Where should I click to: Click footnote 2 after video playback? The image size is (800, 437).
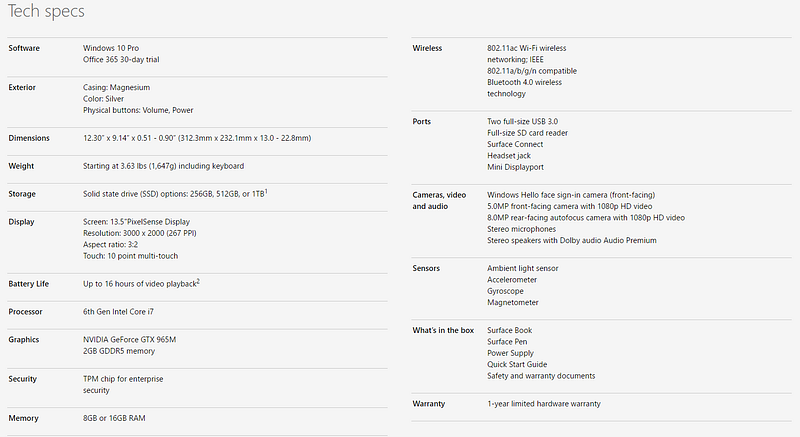pyautogui.click(x=199, y=281)
